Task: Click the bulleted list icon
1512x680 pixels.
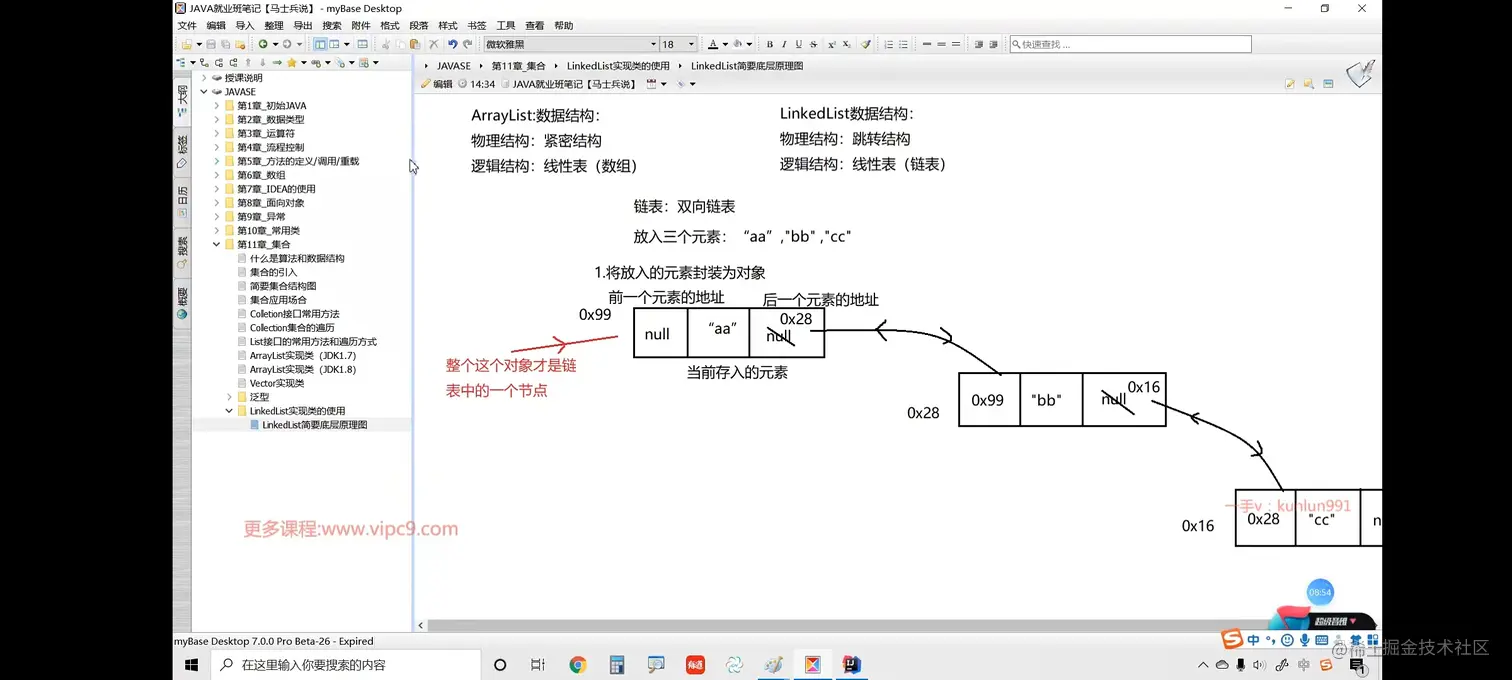Action: [x=903, y=45]
